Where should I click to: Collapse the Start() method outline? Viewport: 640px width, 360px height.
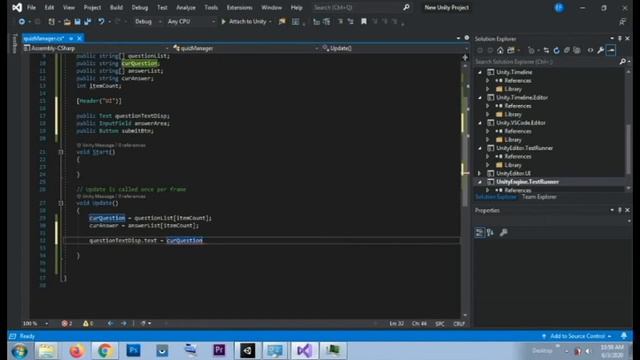pyautogui.click(x=61, y=152)
